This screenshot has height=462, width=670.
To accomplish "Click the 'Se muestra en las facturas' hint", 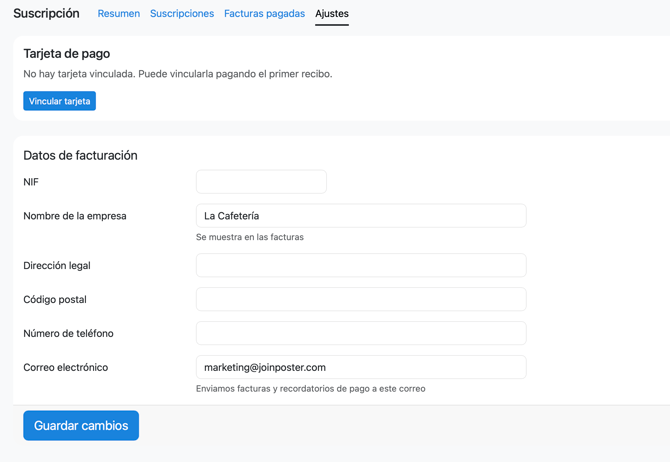I will point(250,237).
